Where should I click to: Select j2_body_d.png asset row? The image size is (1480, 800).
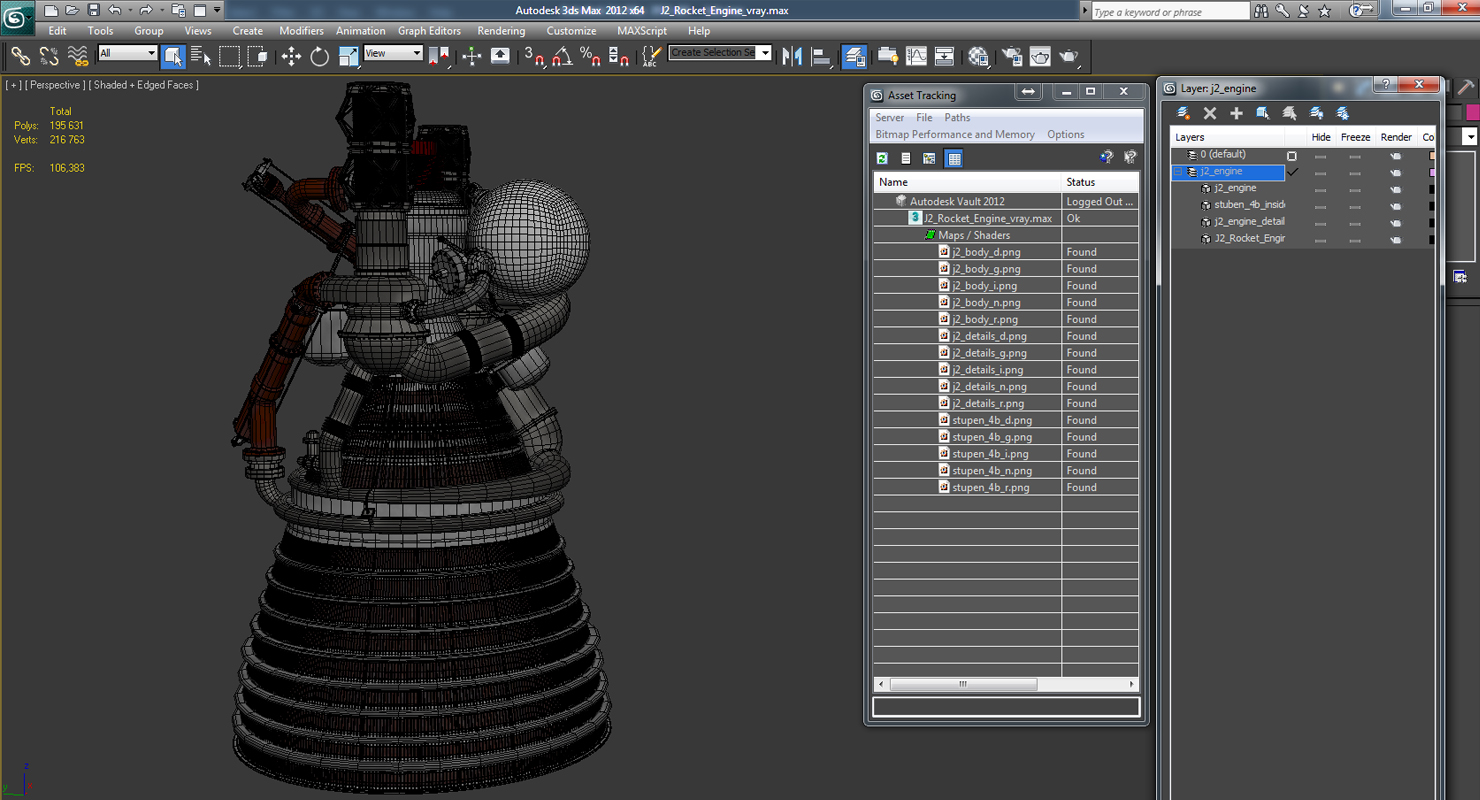(x=1006, y=252)
